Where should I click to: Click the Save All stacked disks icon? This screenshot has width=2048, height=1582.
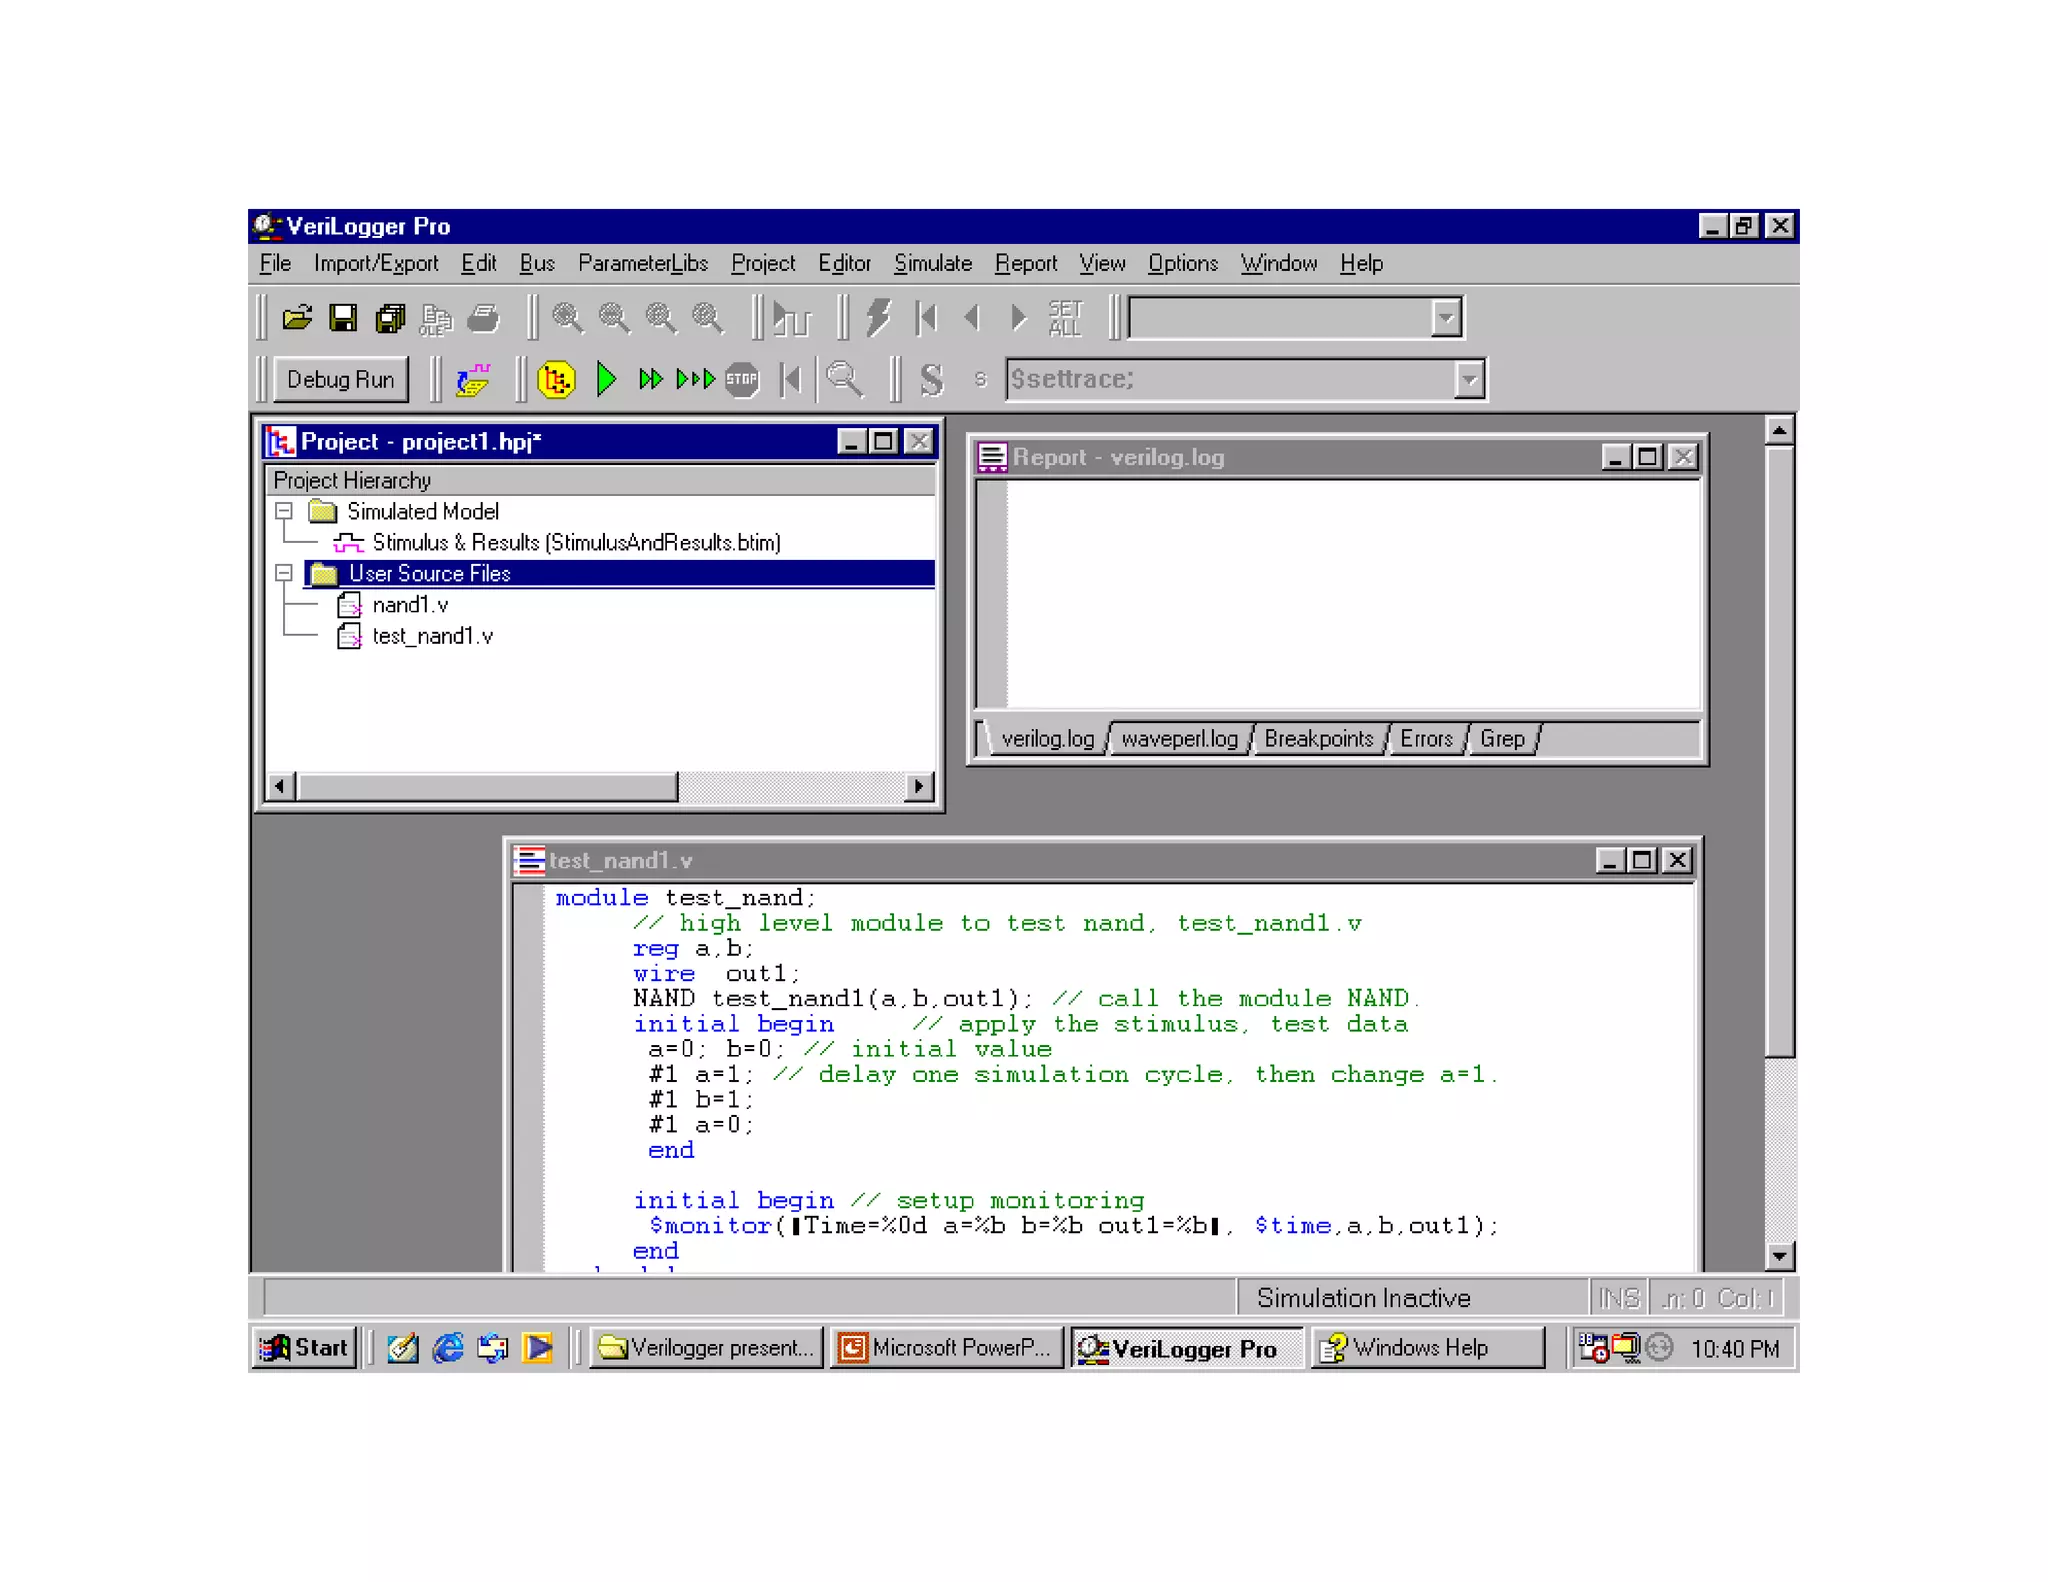tap(389, 319)
